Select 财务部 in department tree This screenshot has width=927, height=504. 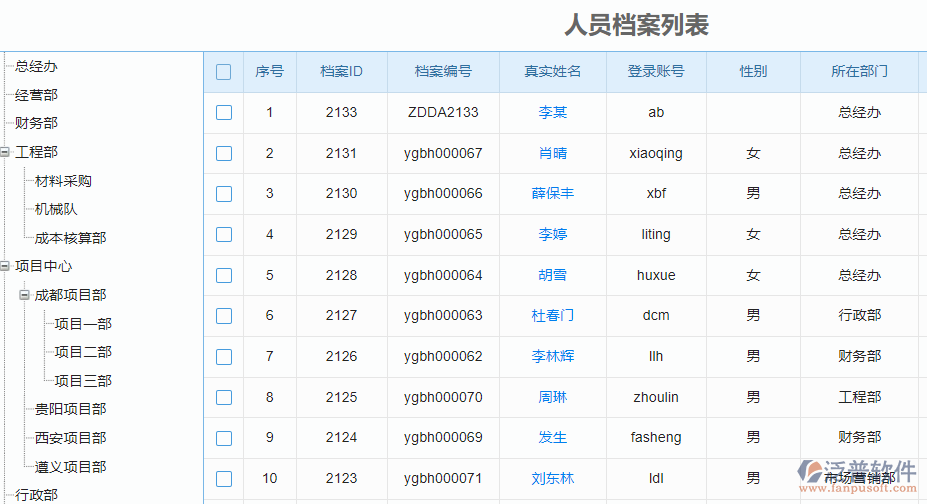(36, 123)
